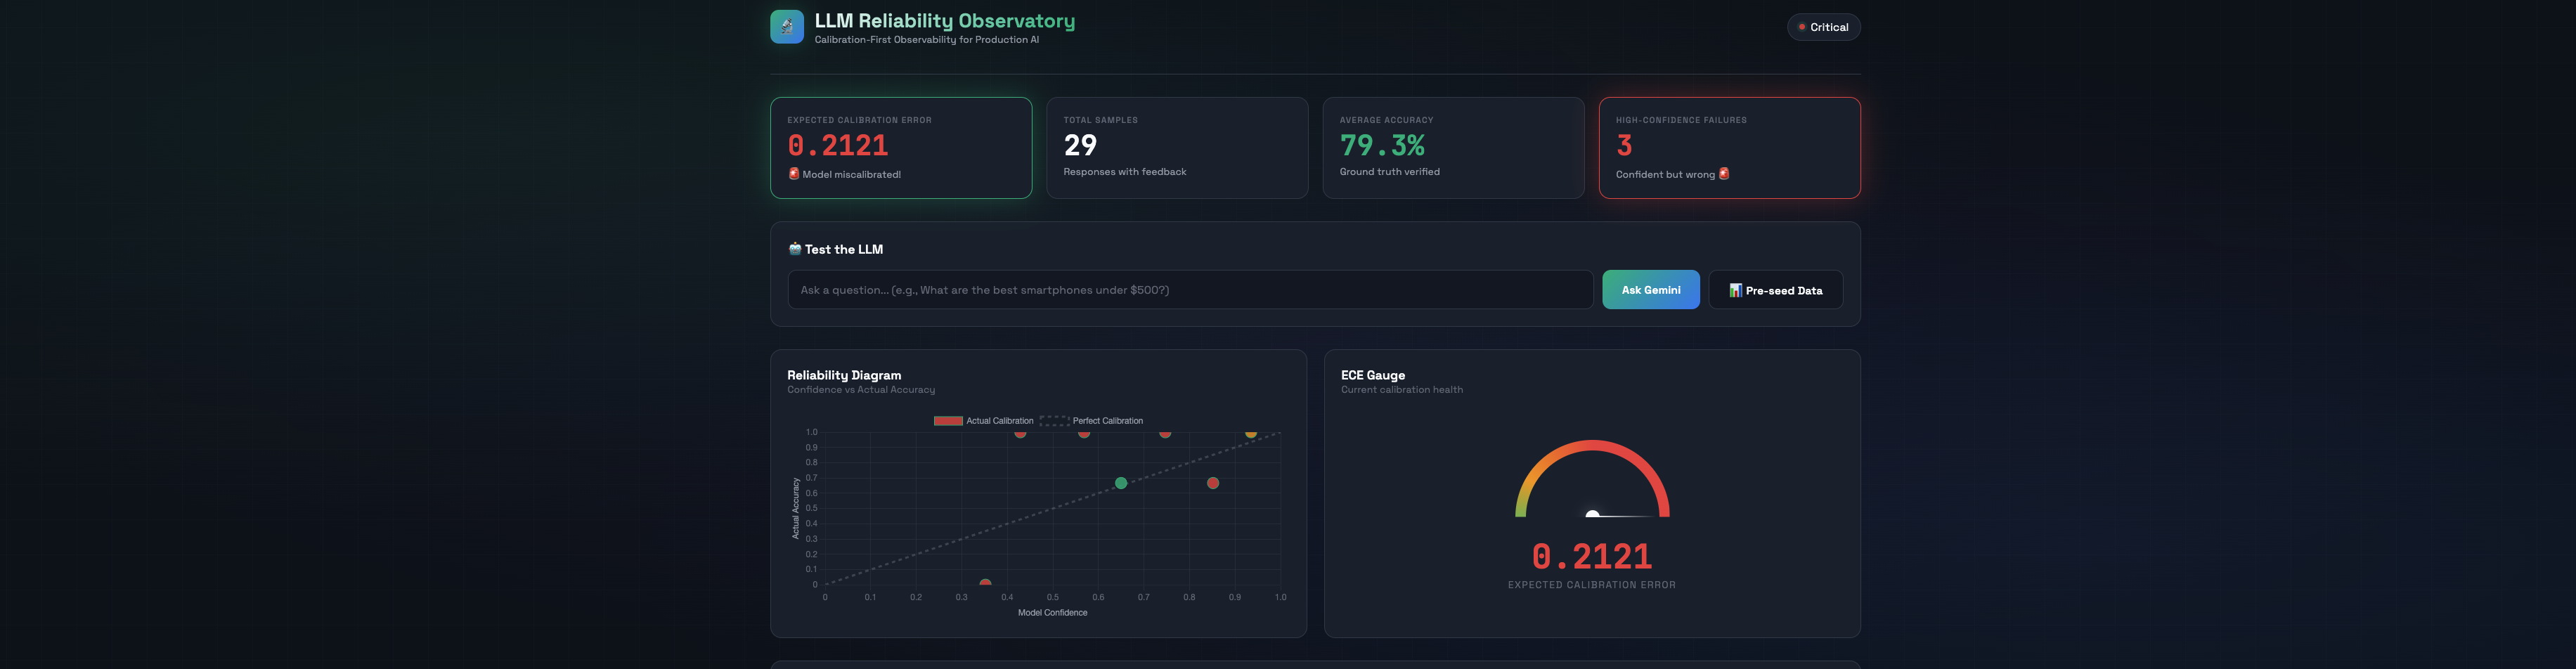Click the "Confident but wrong" caption text
The height and width of the screenshot is (669, 2576).
1665,174
